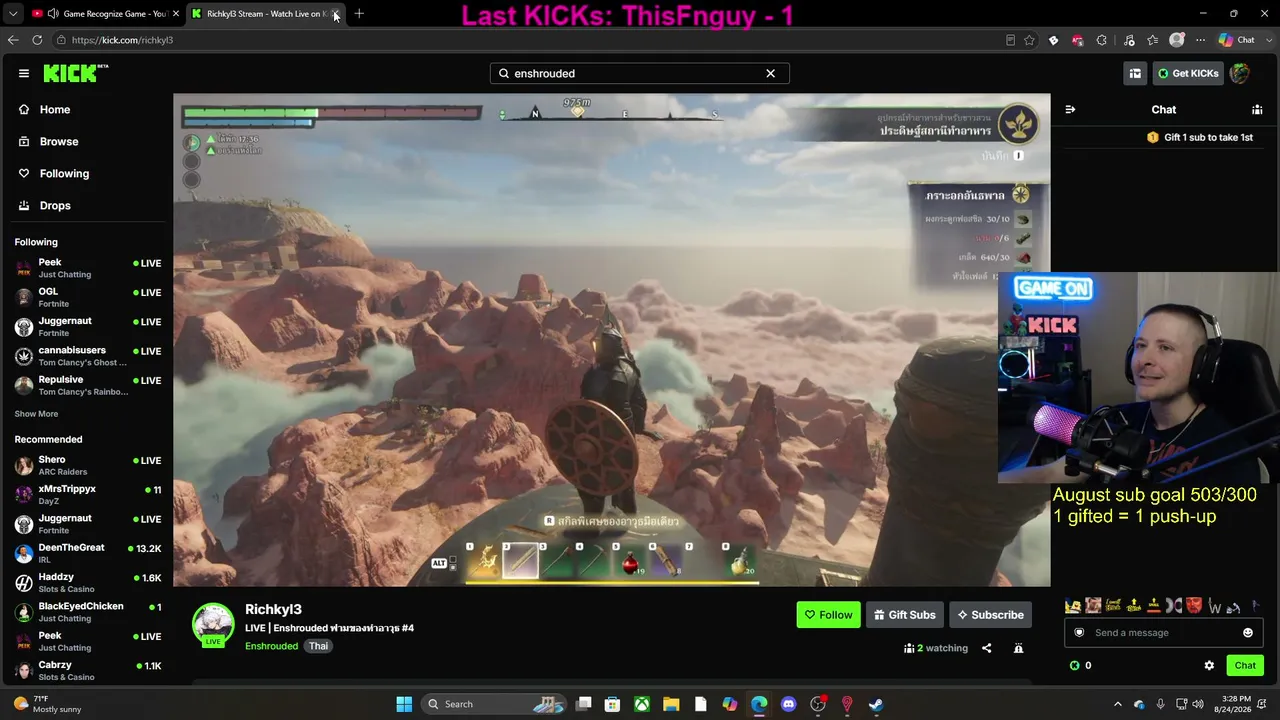Reload the Kick page
The width and height of the screenshot is (1280, 720).
click(37, 40)
